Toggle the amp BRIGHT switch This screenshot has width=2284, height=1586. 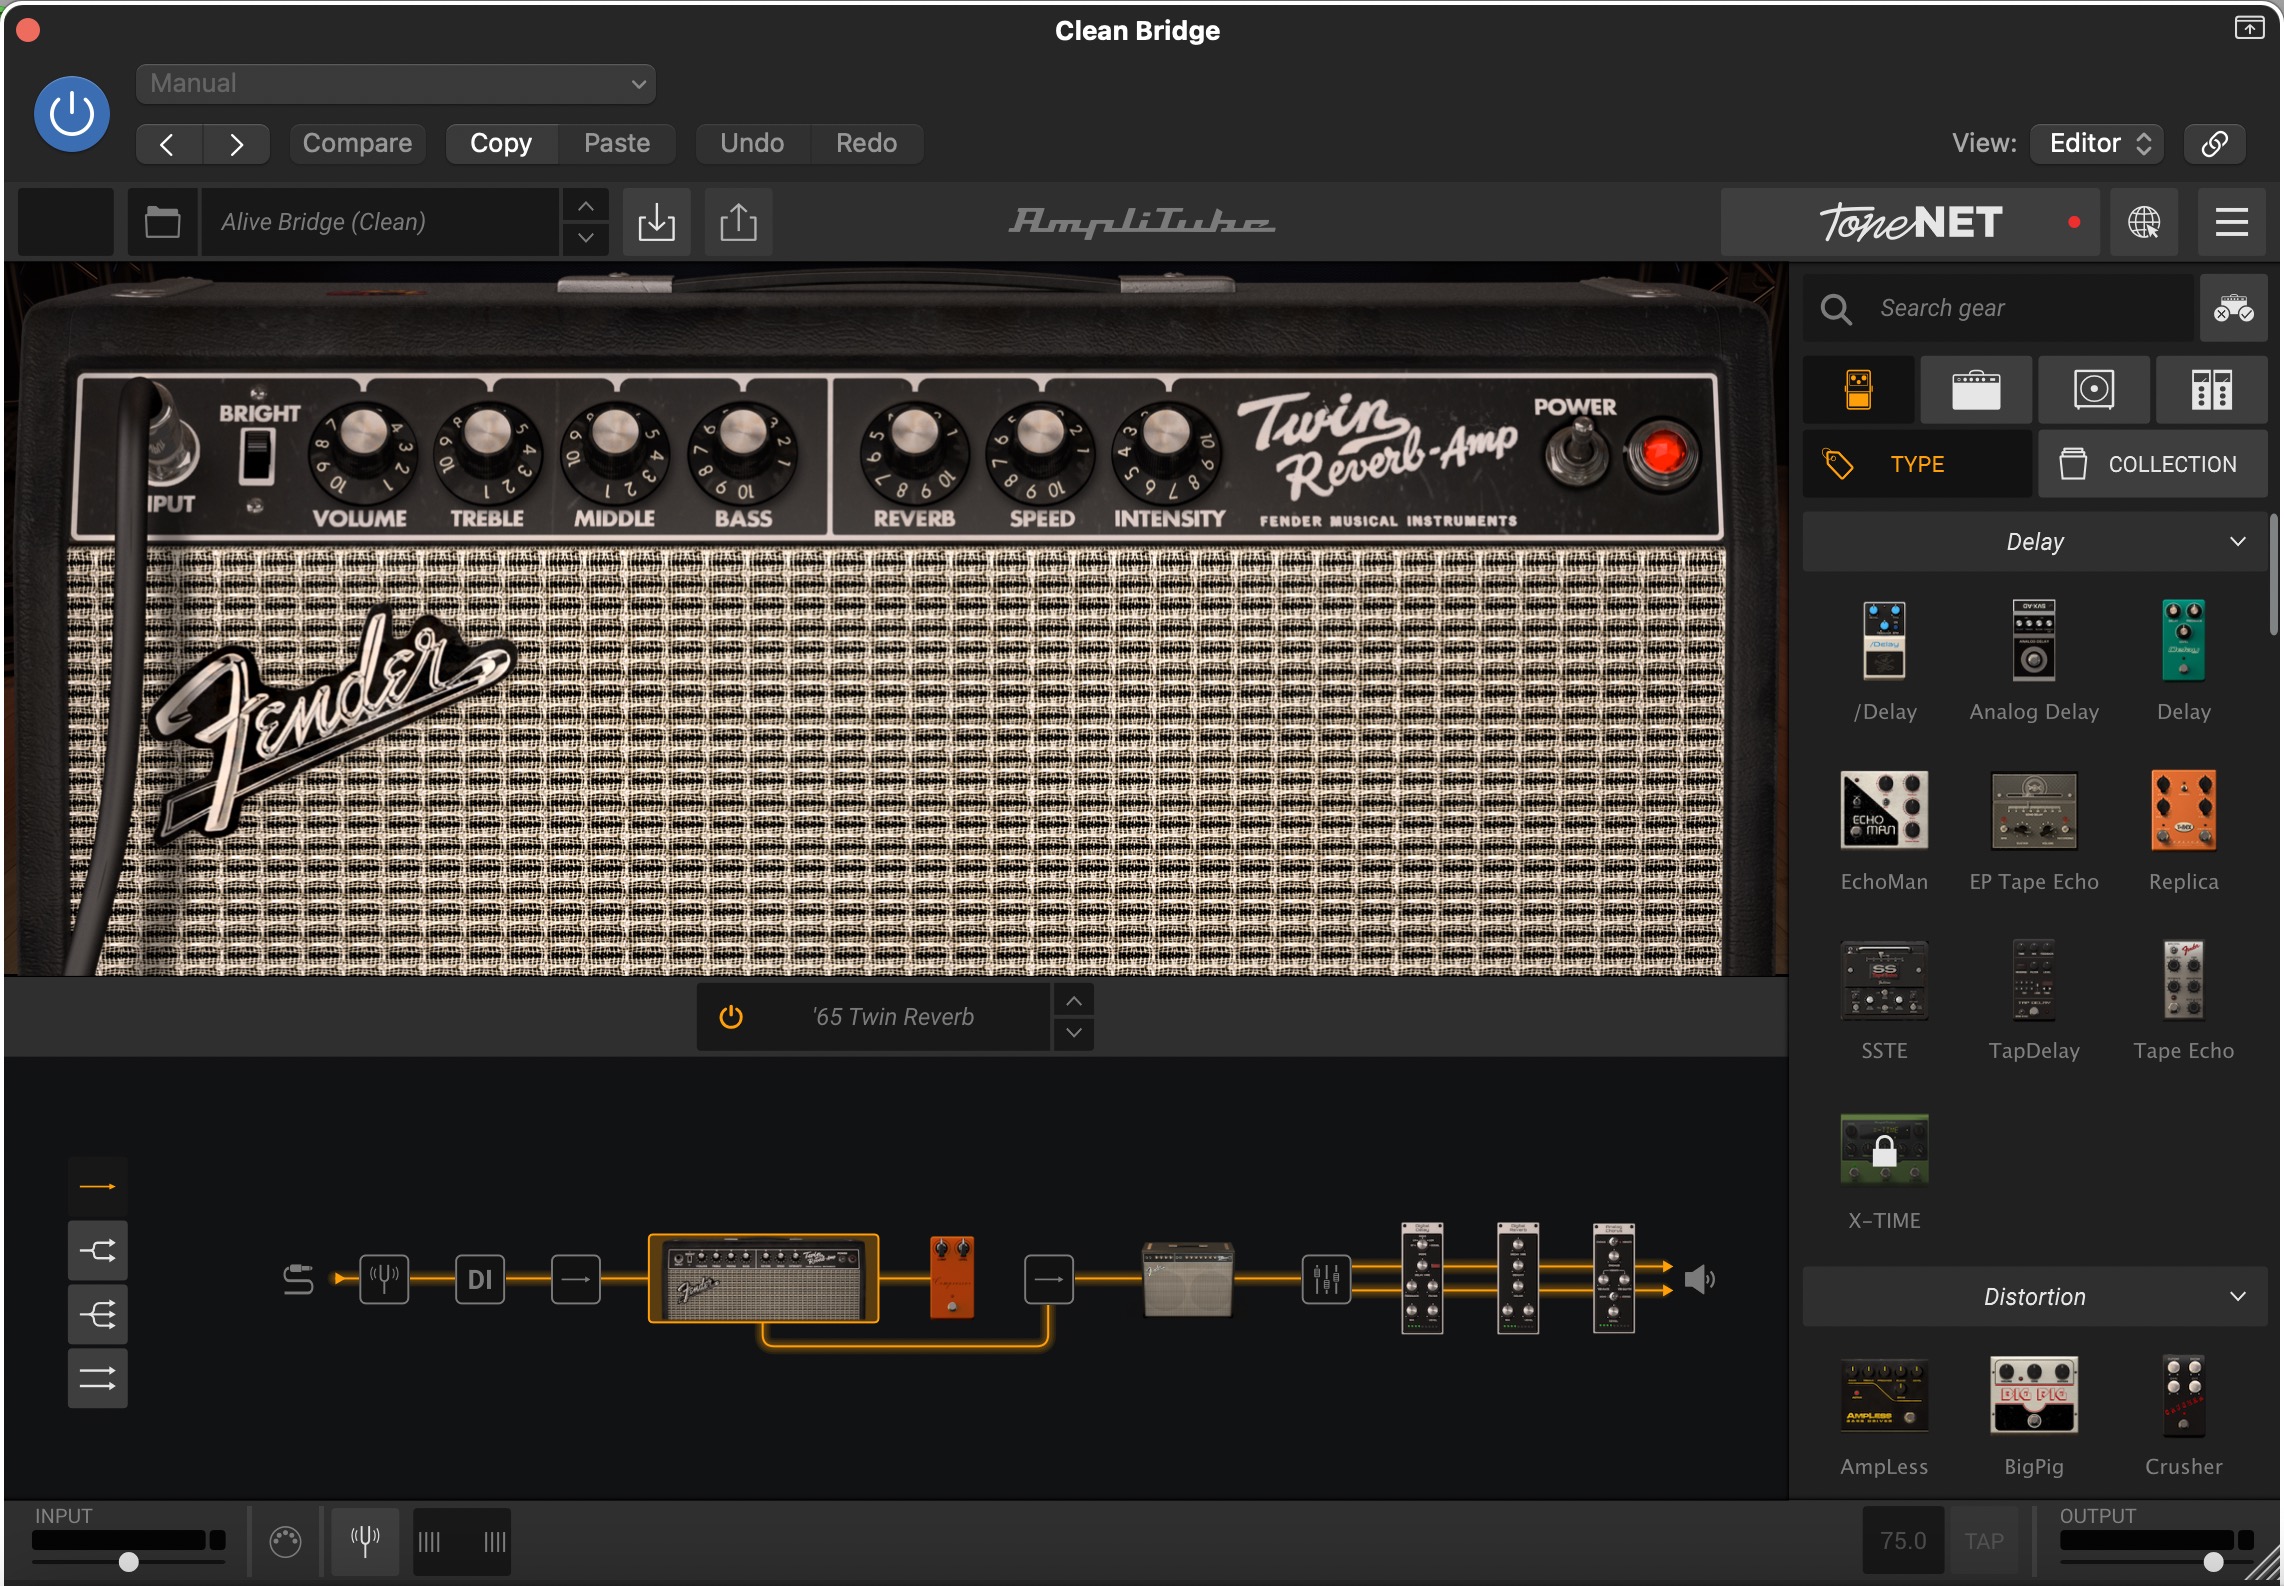[x=257, y=457]
